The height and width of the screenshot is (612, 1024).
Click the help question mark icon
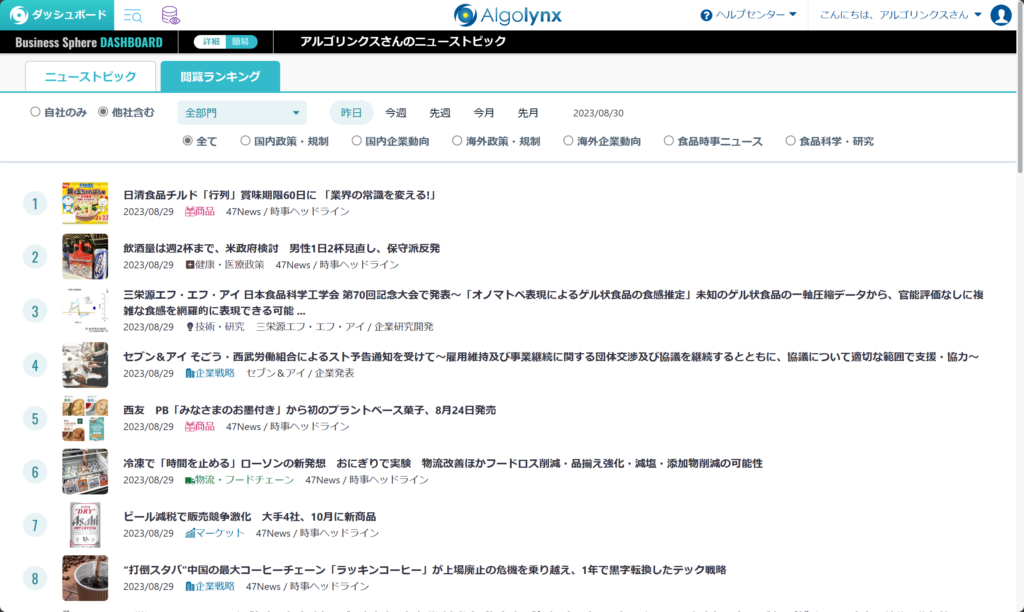click(706, 15)
